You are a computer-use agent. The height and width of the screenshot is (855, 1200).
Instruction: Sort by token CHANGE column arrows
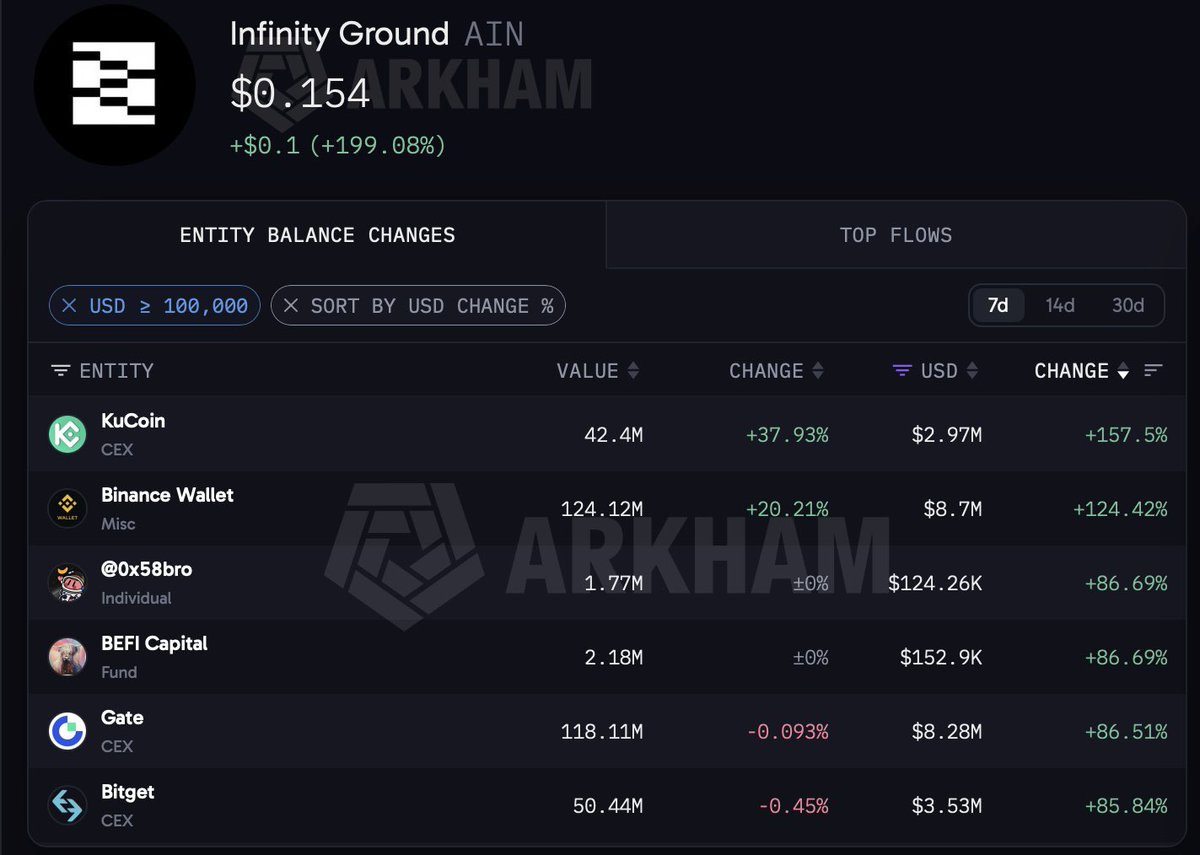coord(817,371)
